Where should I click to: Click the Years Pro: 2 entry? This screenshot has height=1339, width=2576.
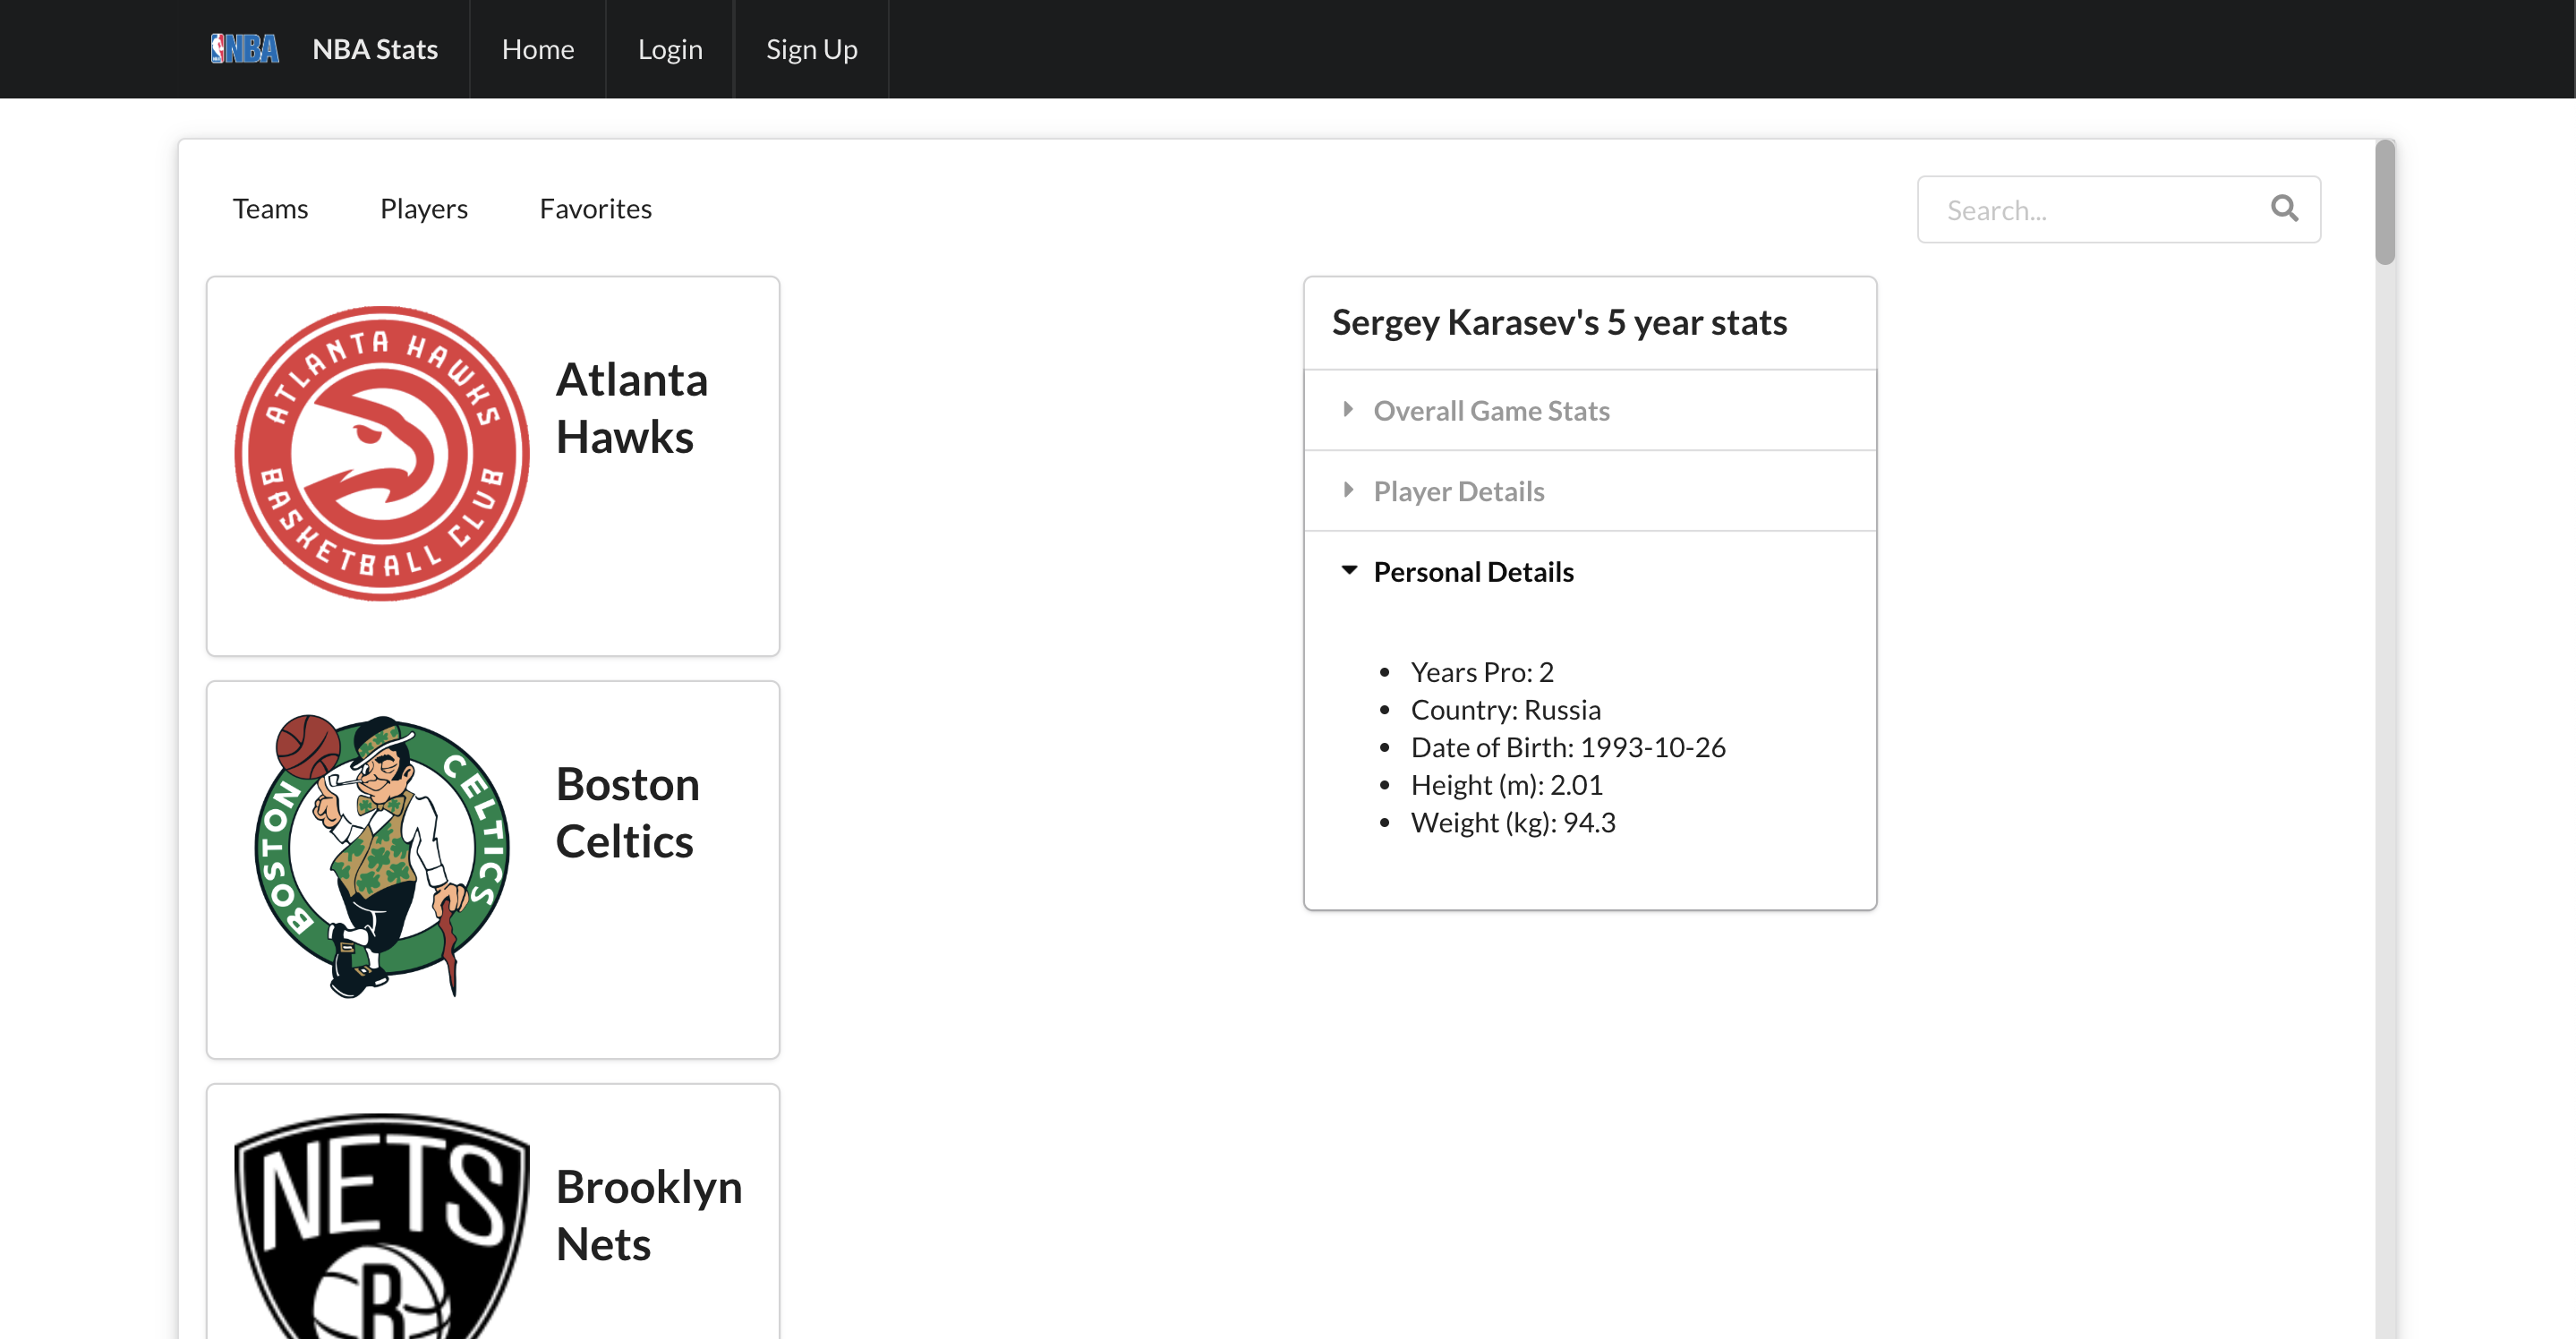tap(1481, 672)
